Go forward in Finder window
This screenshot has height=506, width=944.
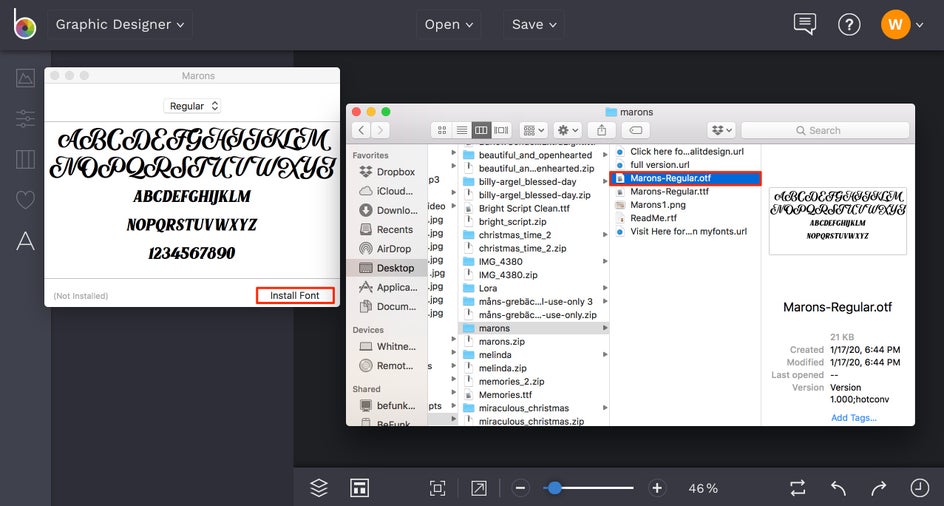380,130
